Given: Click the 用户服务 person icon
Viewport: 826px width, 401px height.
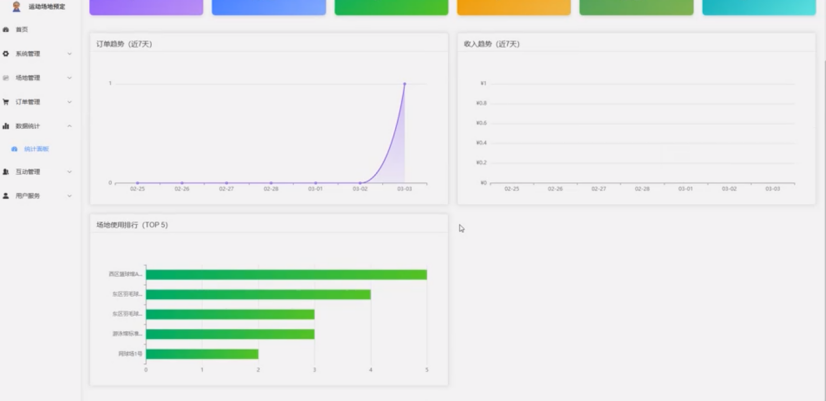Looking at the screenshot, I should [x=6, y=195].
